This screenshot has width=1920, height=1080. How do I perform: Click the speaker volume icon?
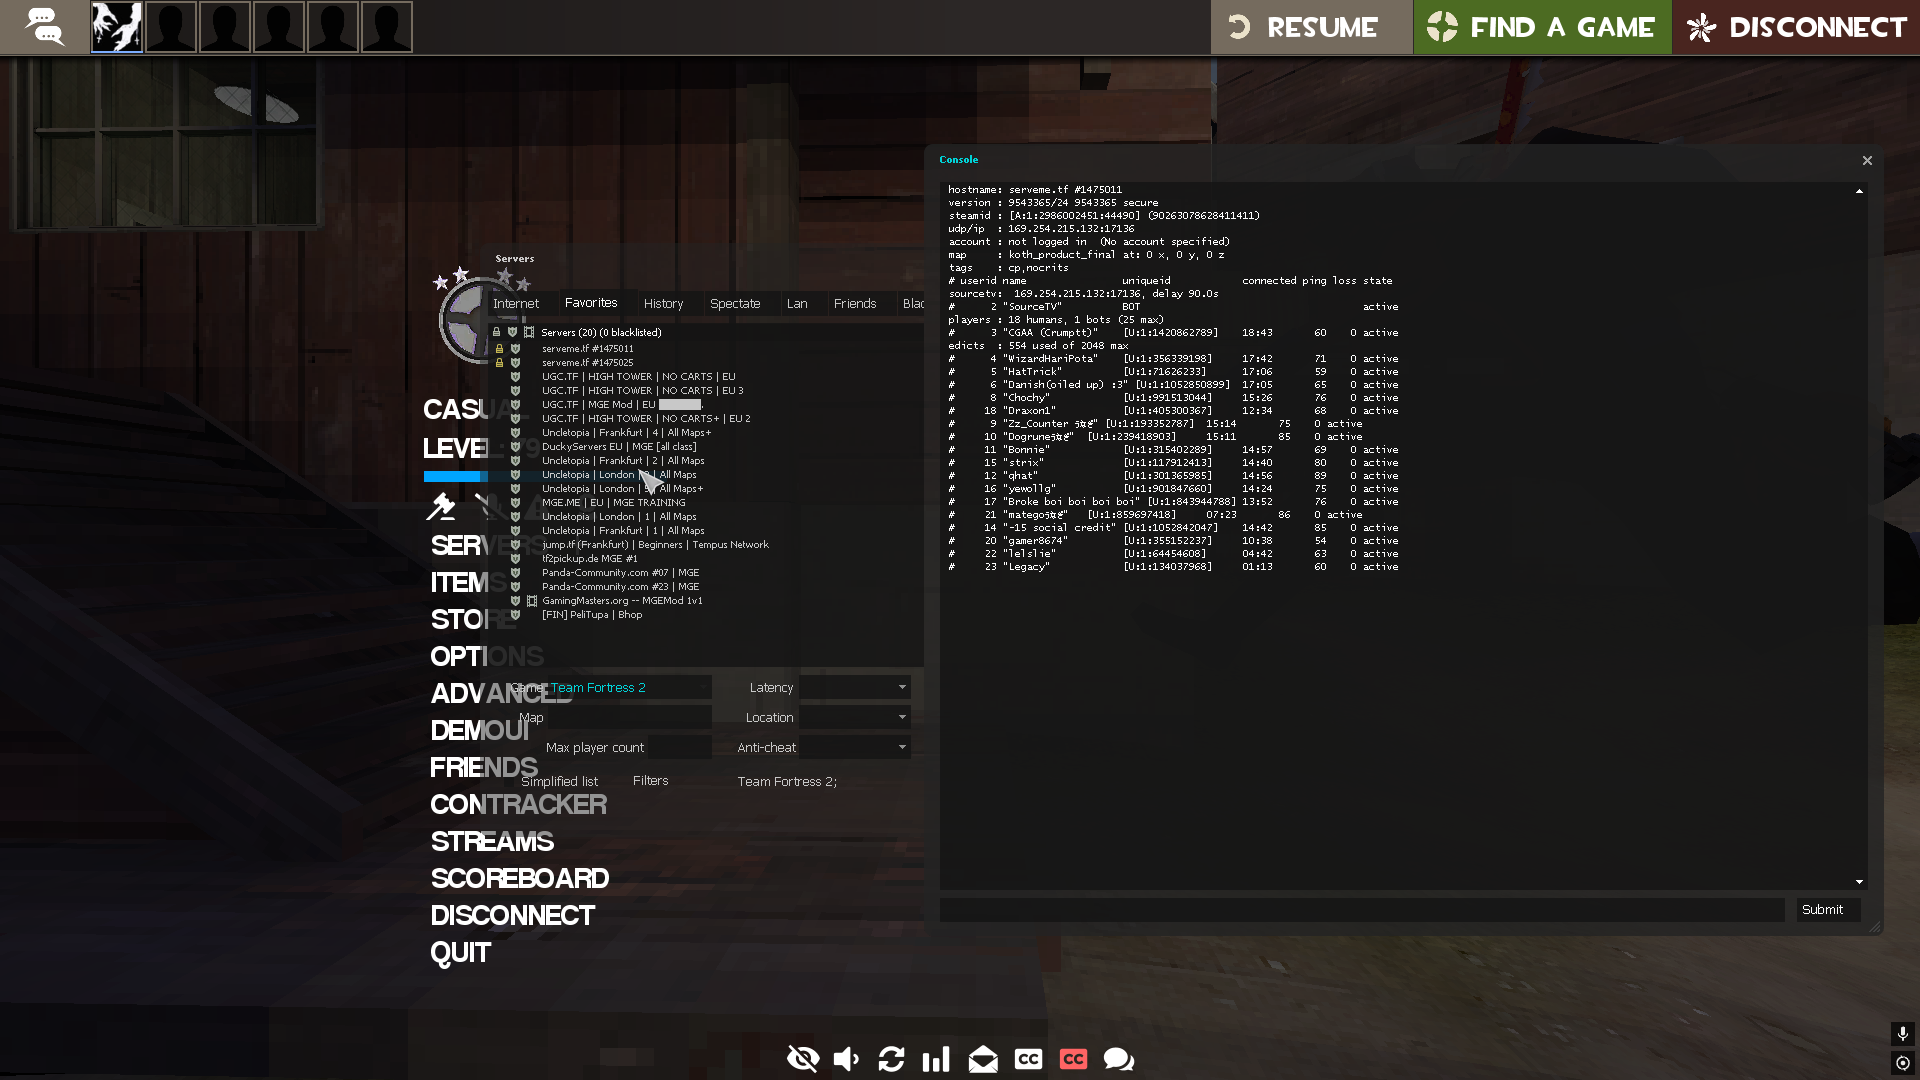[846, 1059]
